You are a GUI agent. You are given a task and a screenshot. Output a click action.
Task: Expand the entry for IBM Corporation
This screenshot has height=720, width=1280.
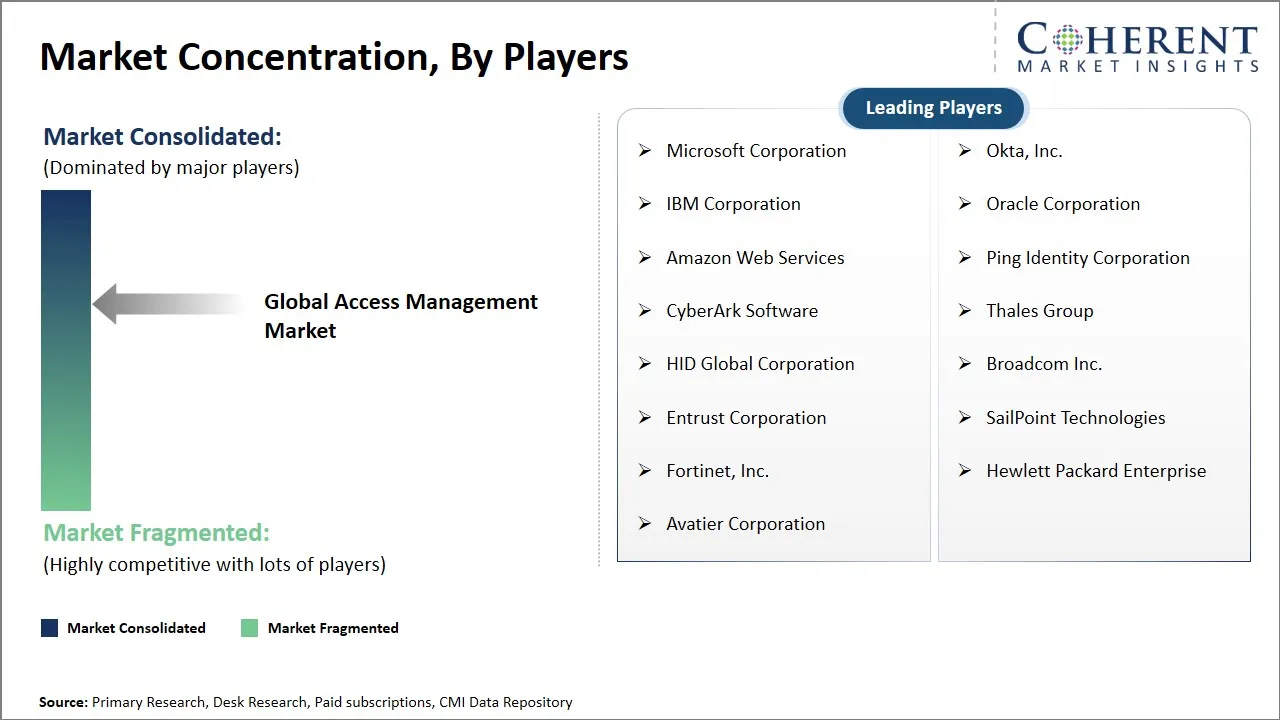pos(733,204)
